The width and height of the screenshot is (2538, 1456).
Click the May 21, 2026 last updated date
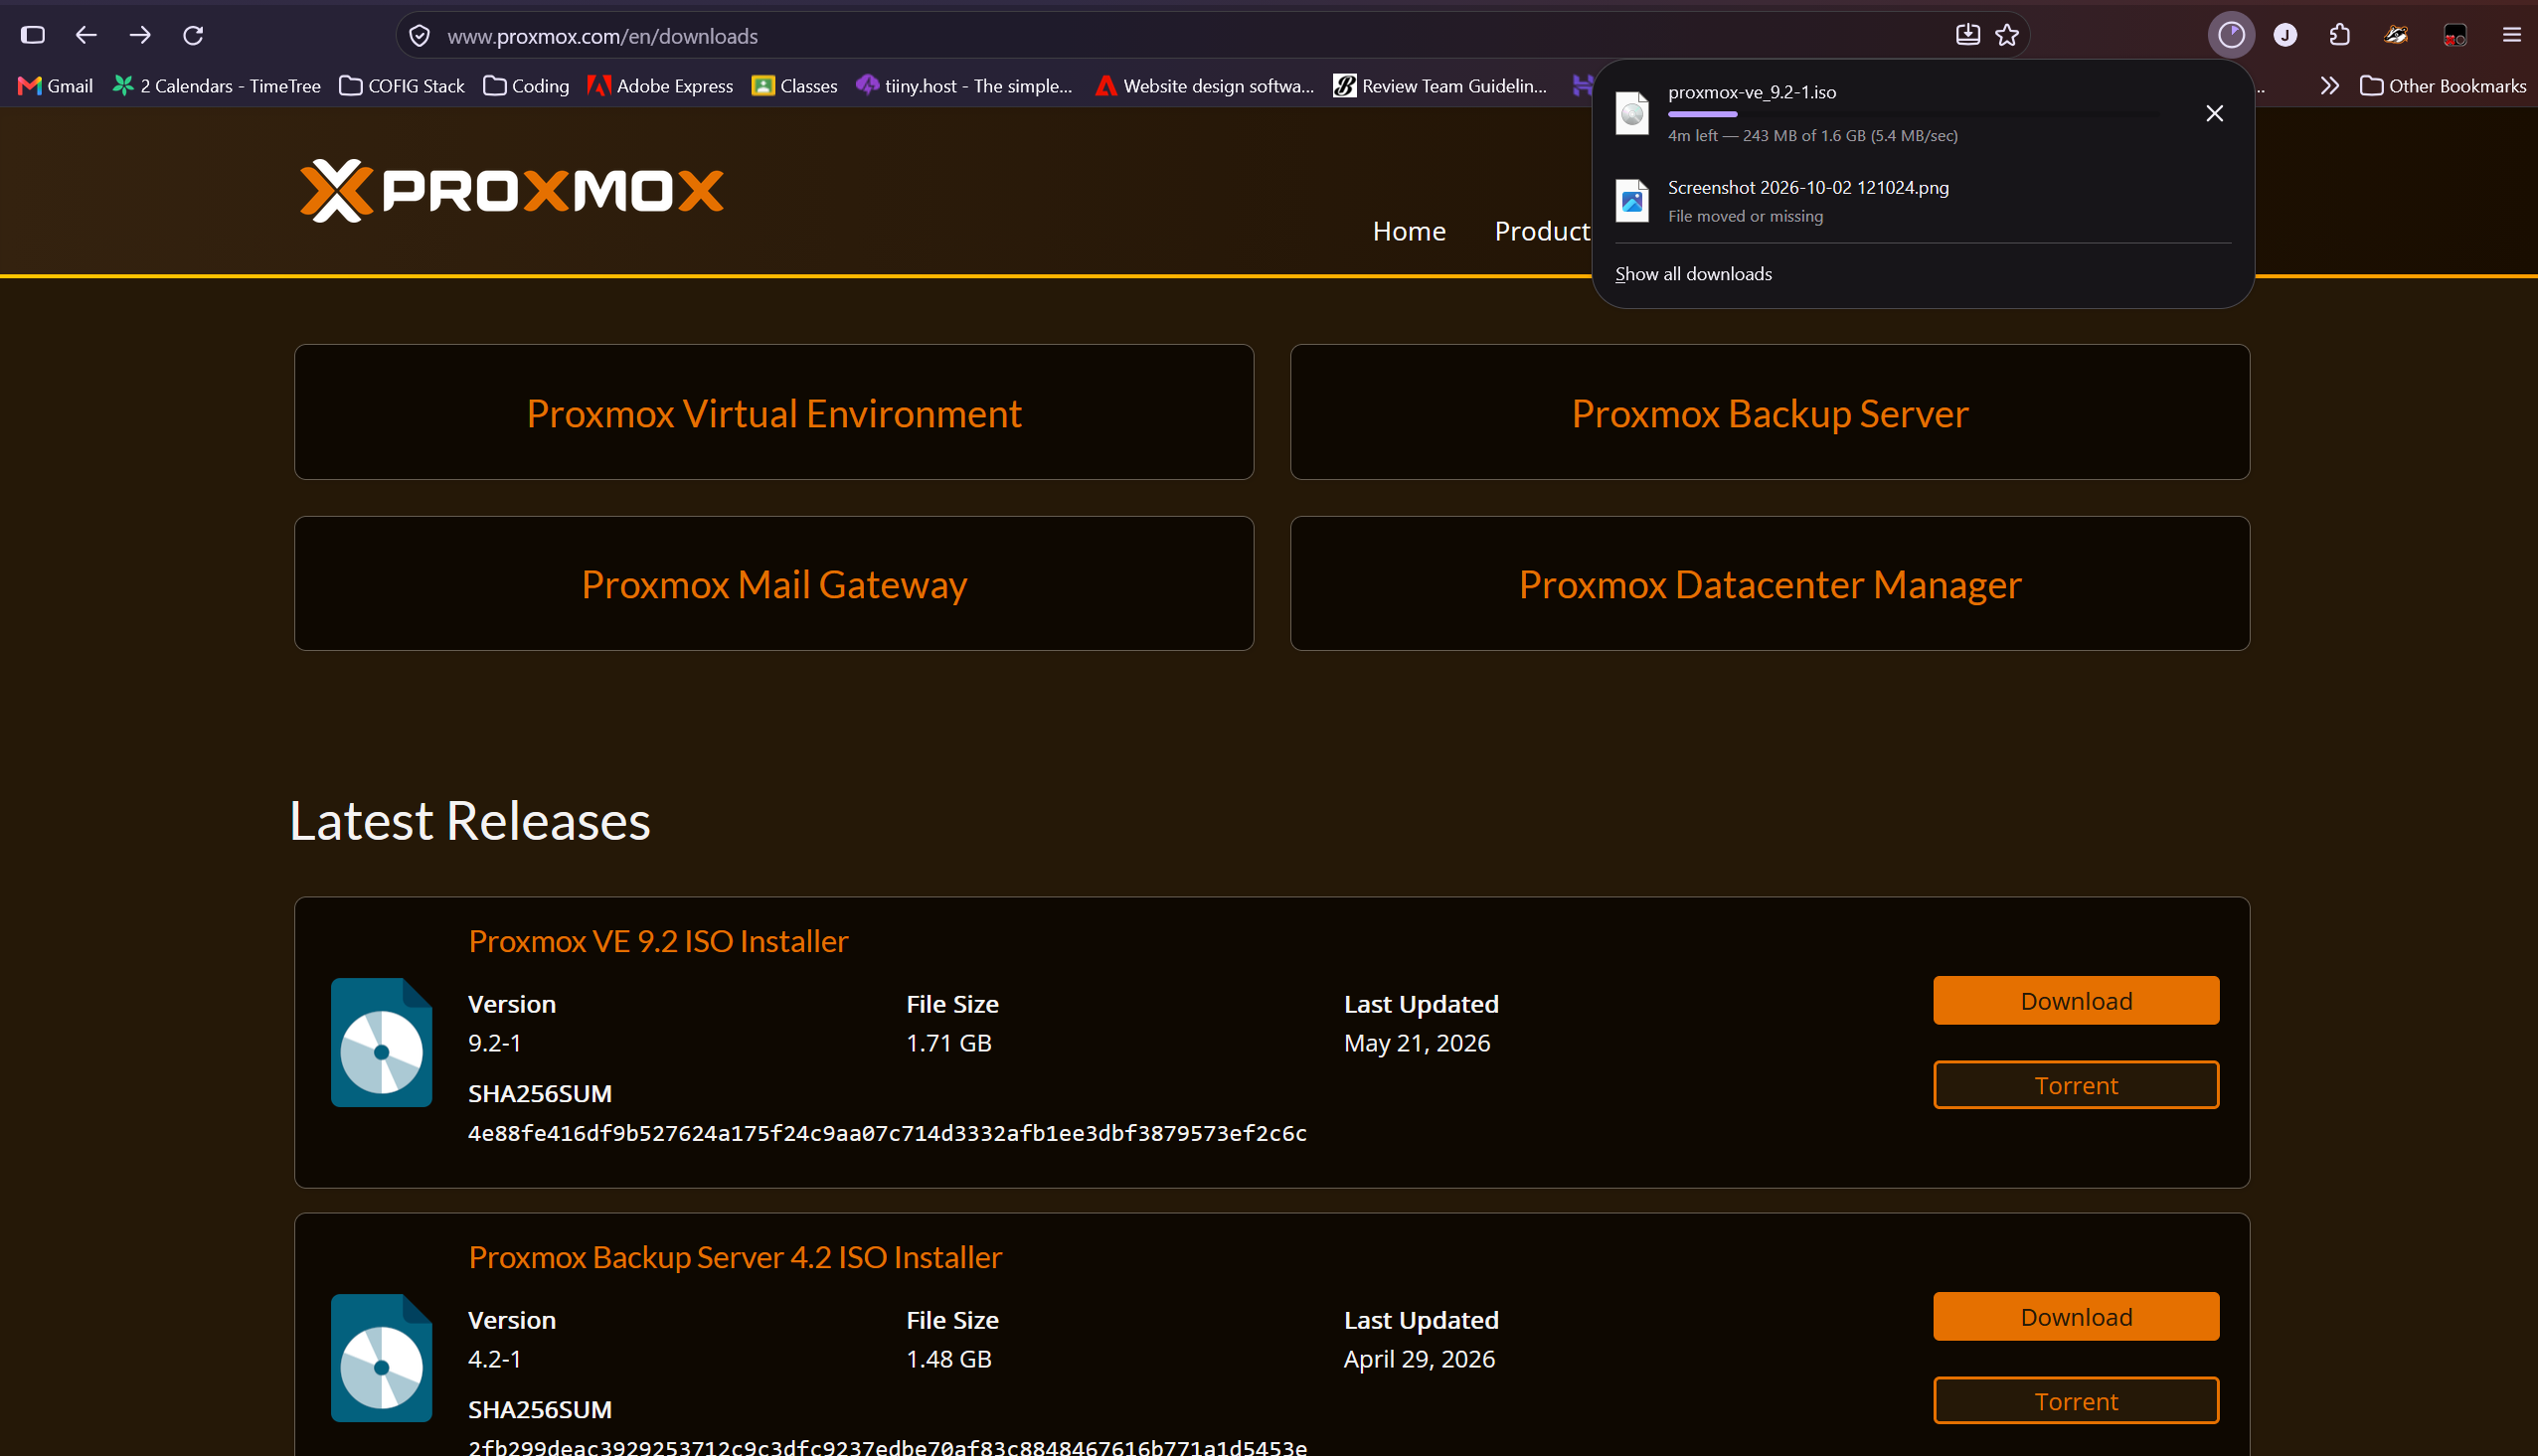point(1417,1043)
